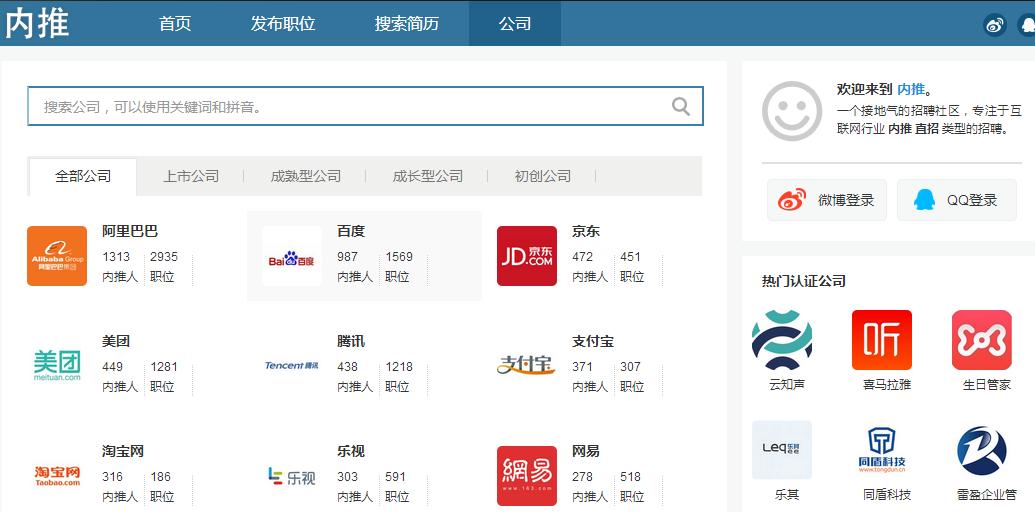Open the 淘宝网 company name link
The width and height of the screenshot is (1035, 512).
(x=123, y=452)
